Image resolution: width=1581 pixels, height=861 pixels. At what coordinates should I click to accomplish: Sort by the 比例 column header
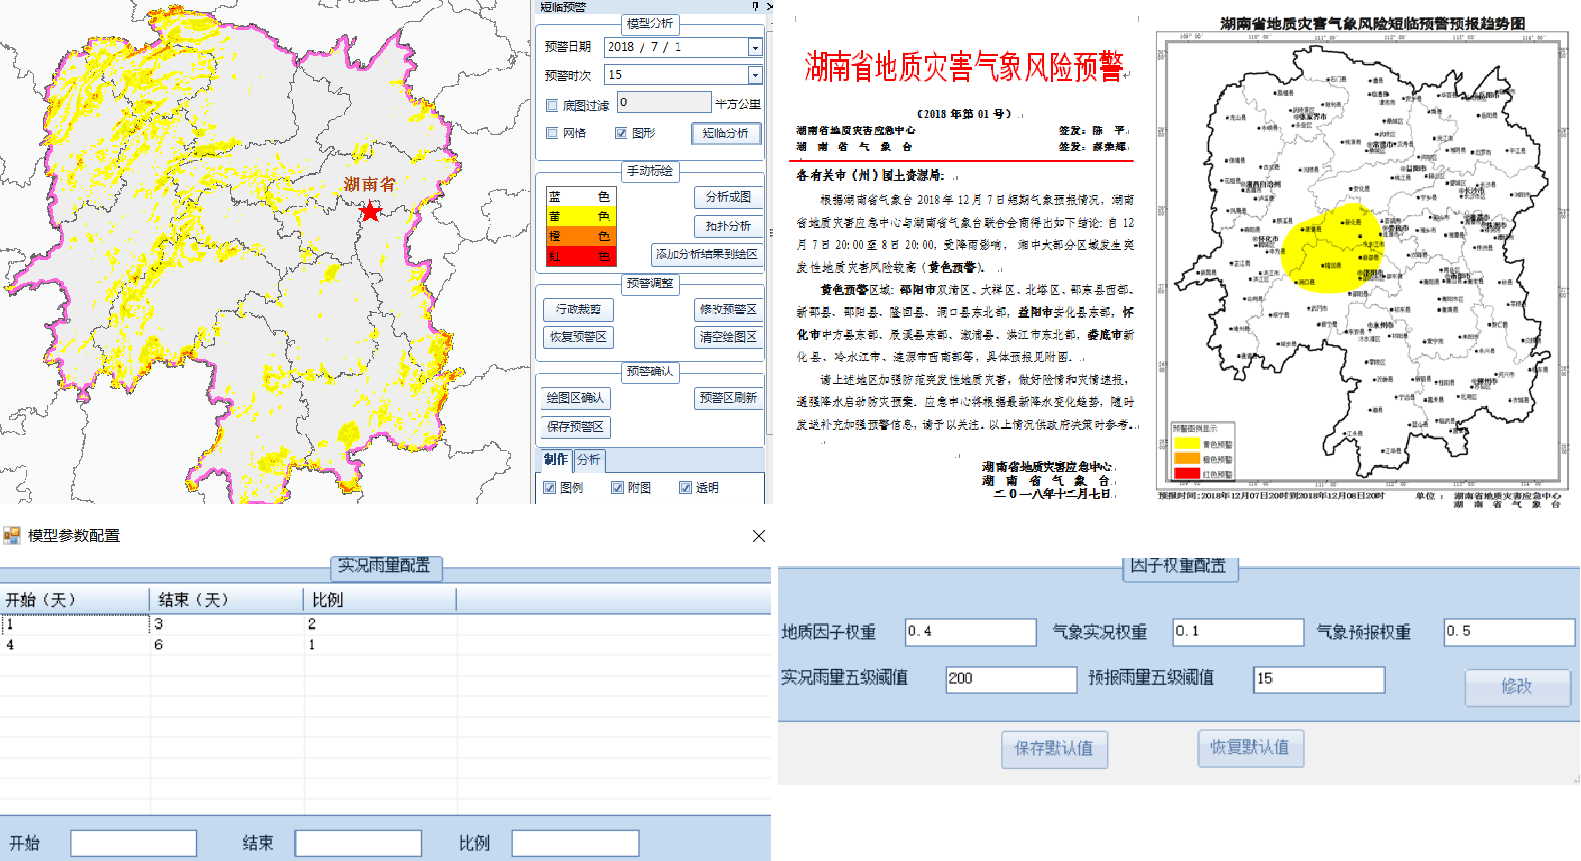(380, 600)
